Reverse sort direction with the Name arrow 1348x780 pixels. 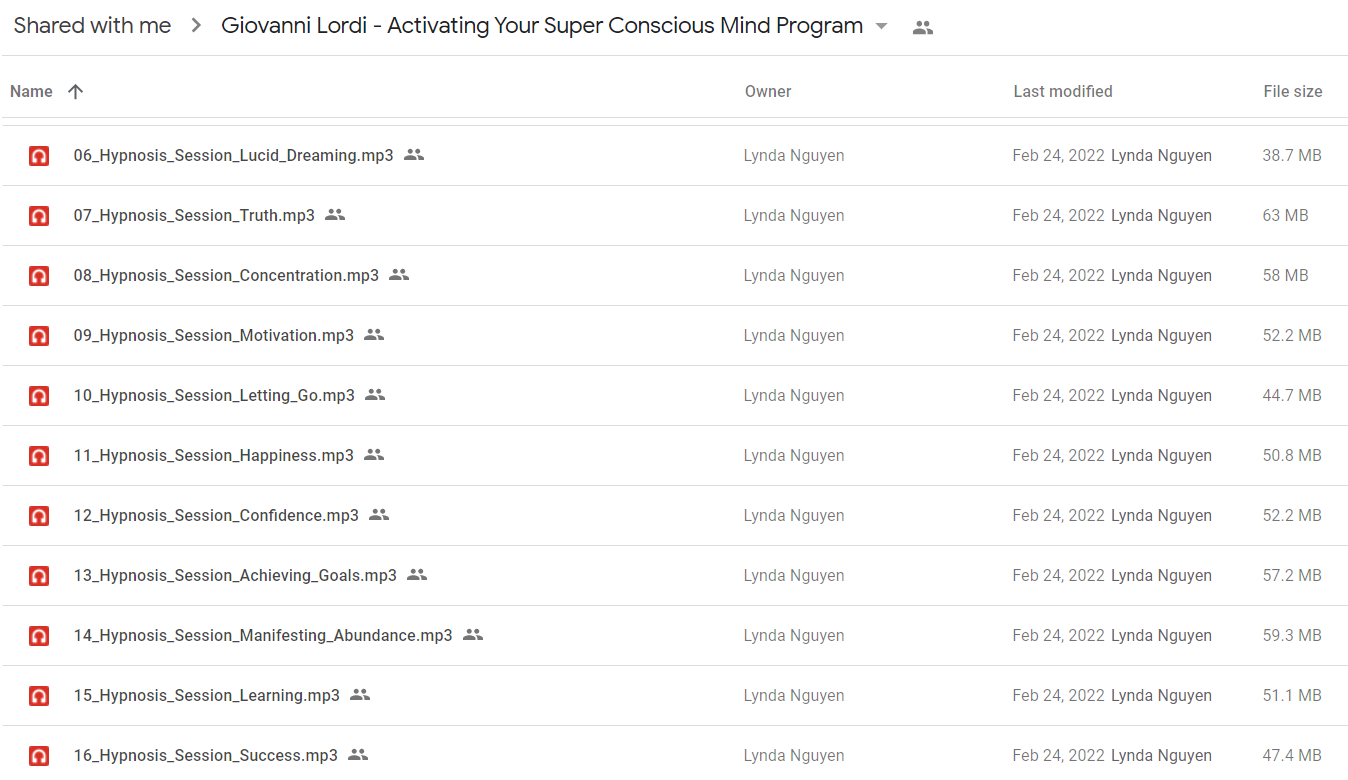75,91
